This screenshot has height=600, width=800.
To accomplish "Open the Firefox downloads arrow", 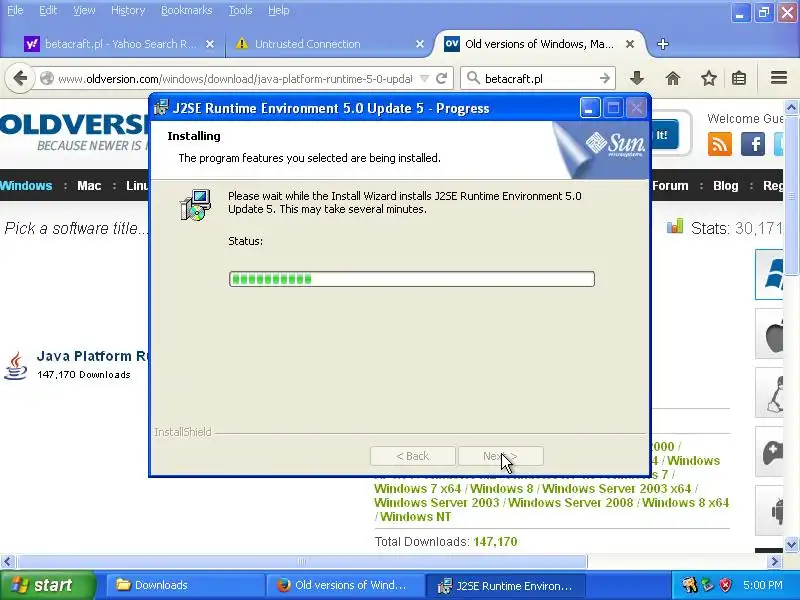I will 637,78.
